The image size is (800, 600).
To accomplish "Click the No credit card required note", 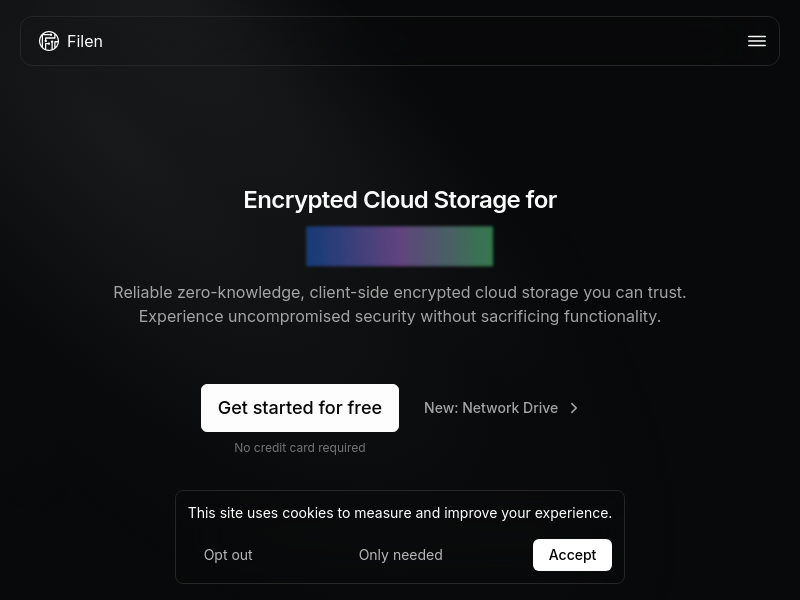I will (x=300, y=448).
